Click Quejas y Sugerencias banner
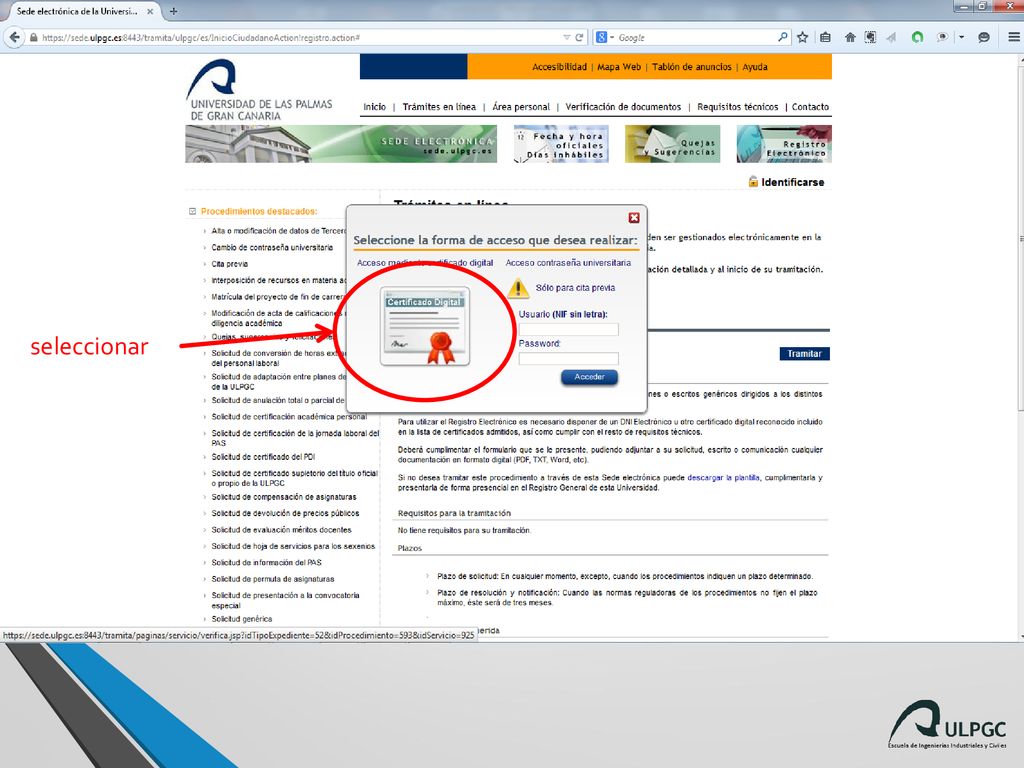The width and height of the screenshot is (1024, 768). (673, 144)
